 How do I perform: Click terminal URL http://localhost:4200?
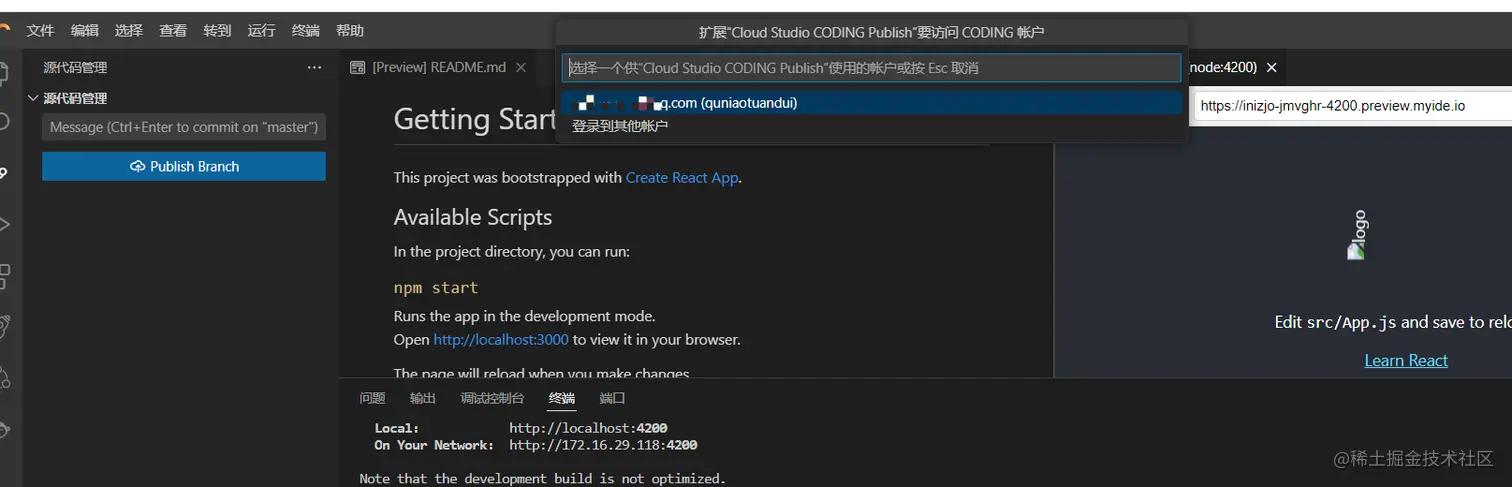pyautogui.click(x=588, y=428)
